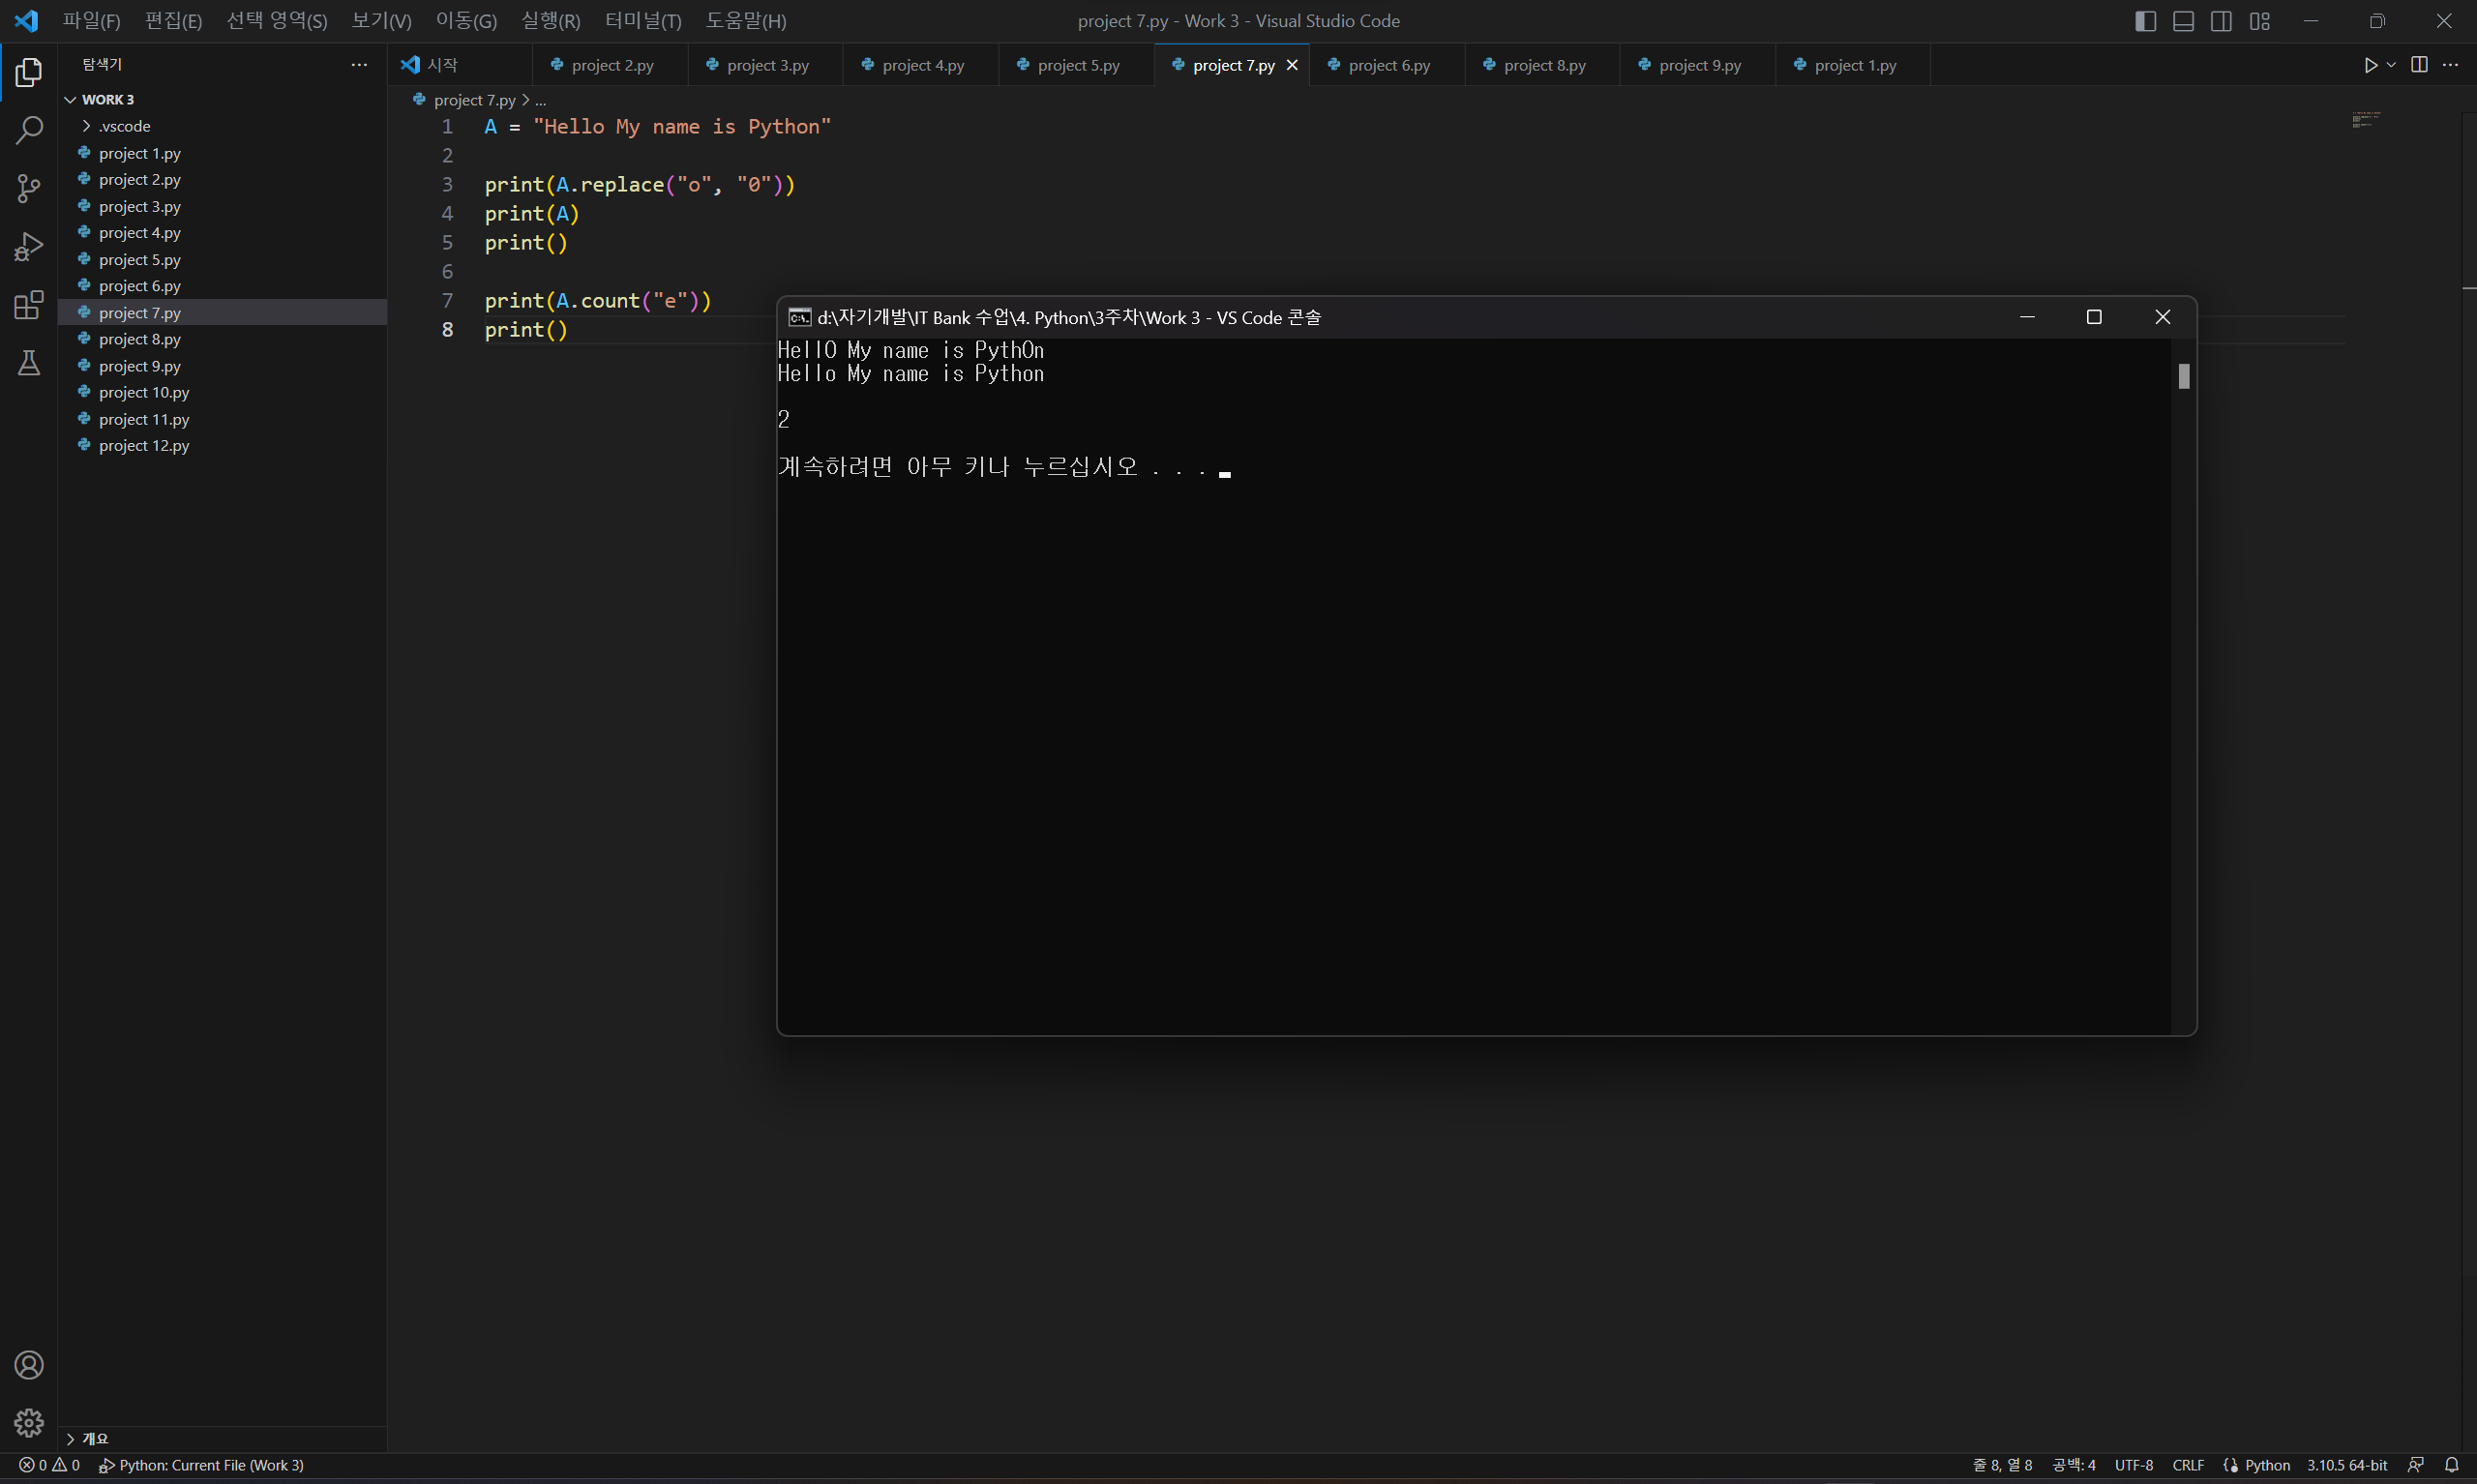Open the run button dropdown arrow
The height and width of the screenshot is (1484, 2477).
coord(2391,65)
